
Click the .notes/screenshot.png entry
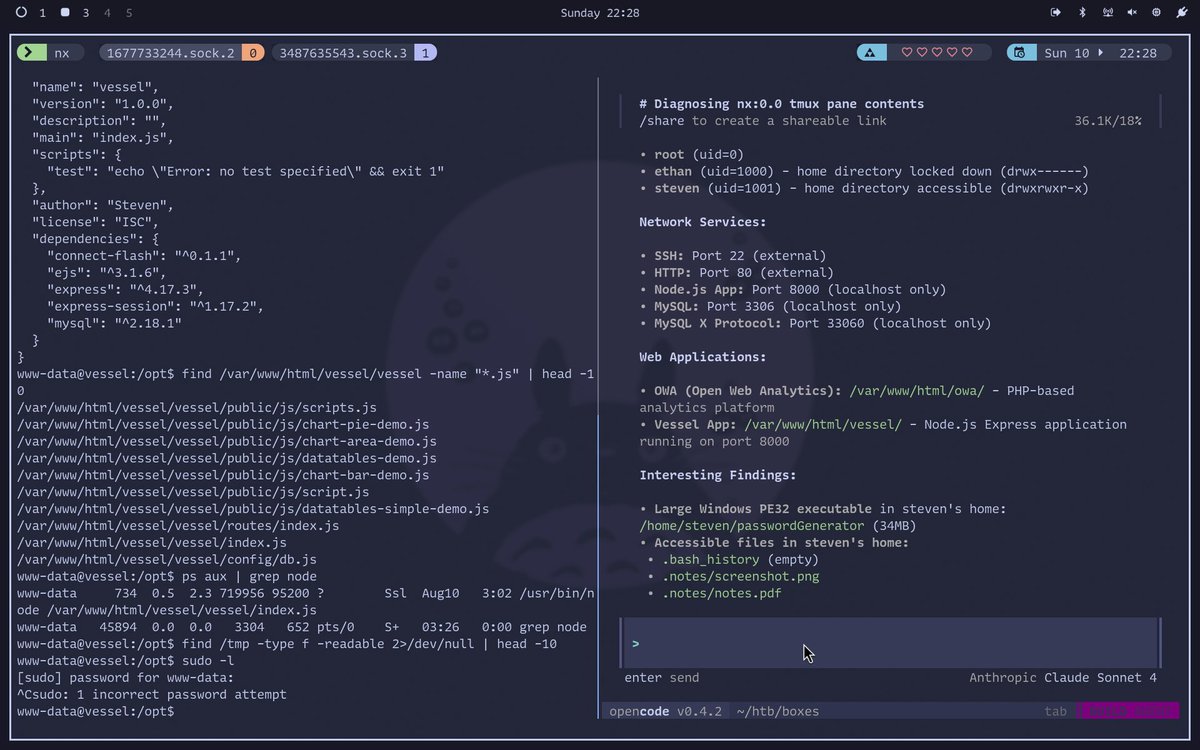click(741, 577)
